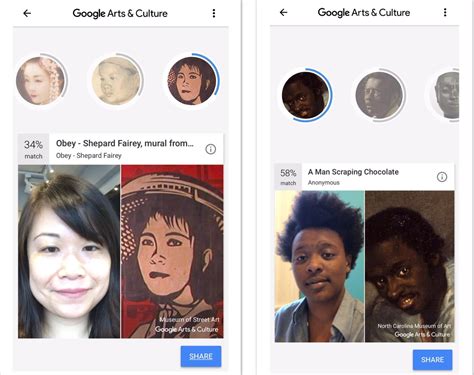
Task: Open the Obey - Shepard Fairey mural title
Action: point(125,144)
